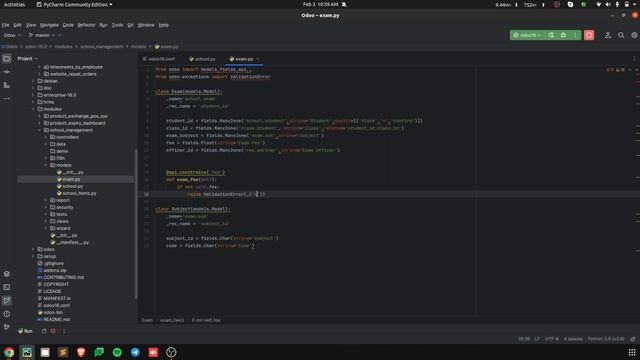Click the UTF-8 encoding indicator
This screenshot has width=640, height=360.
click(552, 339)
